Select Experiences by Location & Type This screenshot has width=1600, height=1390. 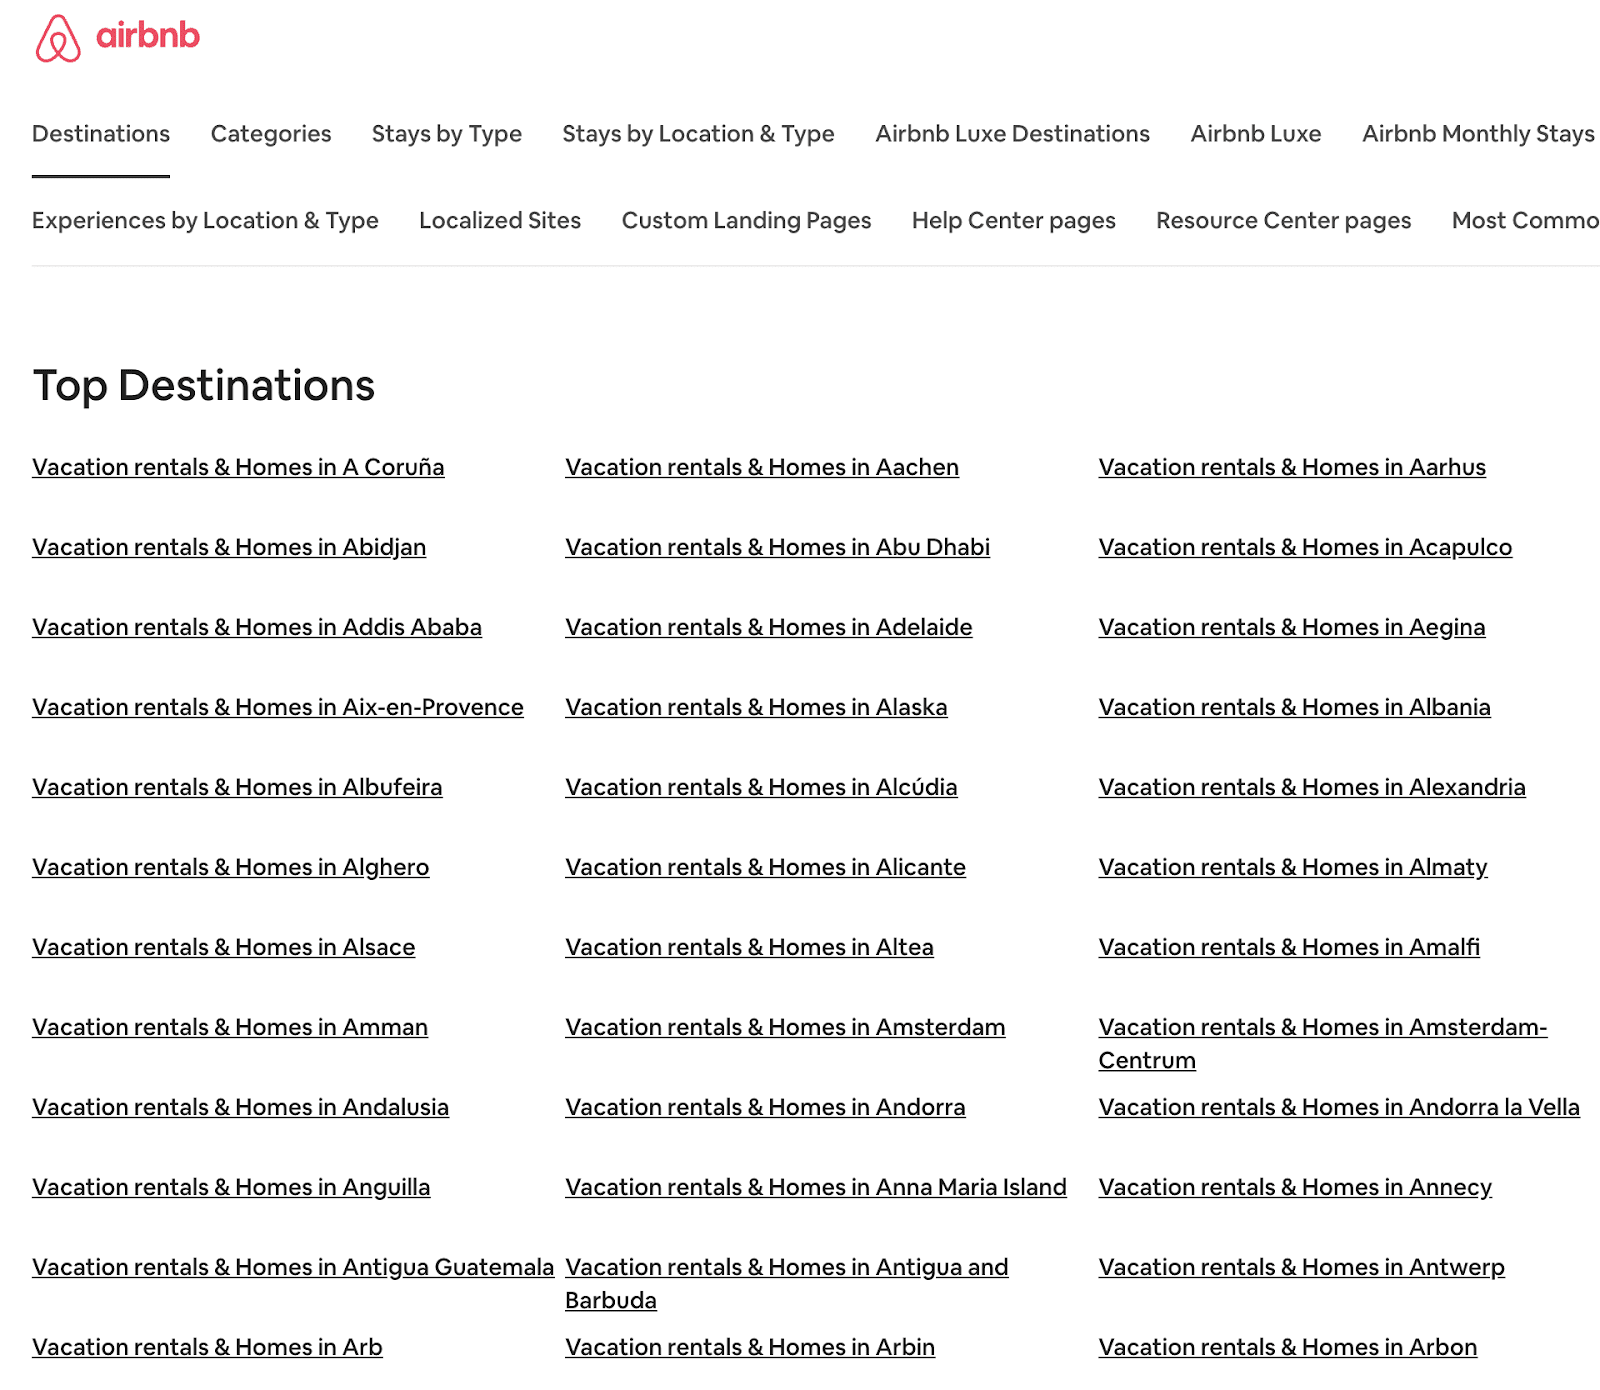[x=204, y=220]
